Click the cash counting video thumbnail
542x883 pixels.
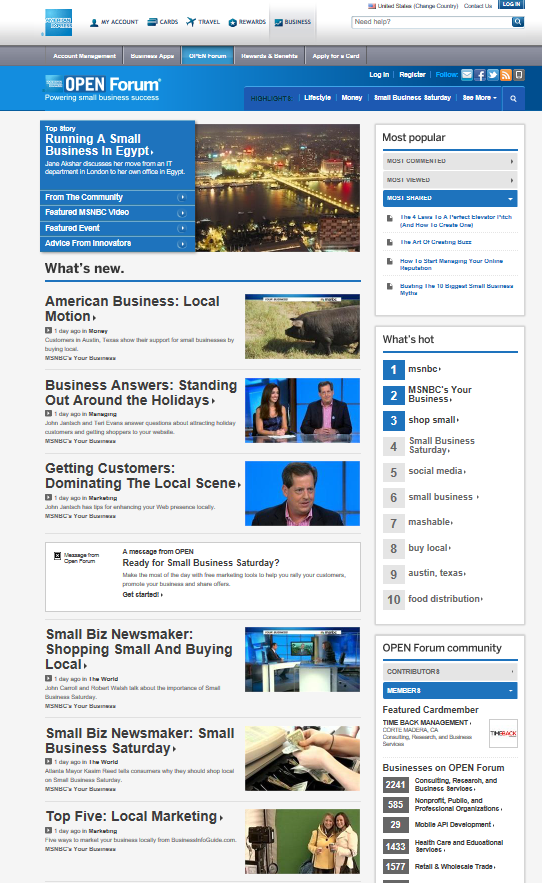pos(302,758)
